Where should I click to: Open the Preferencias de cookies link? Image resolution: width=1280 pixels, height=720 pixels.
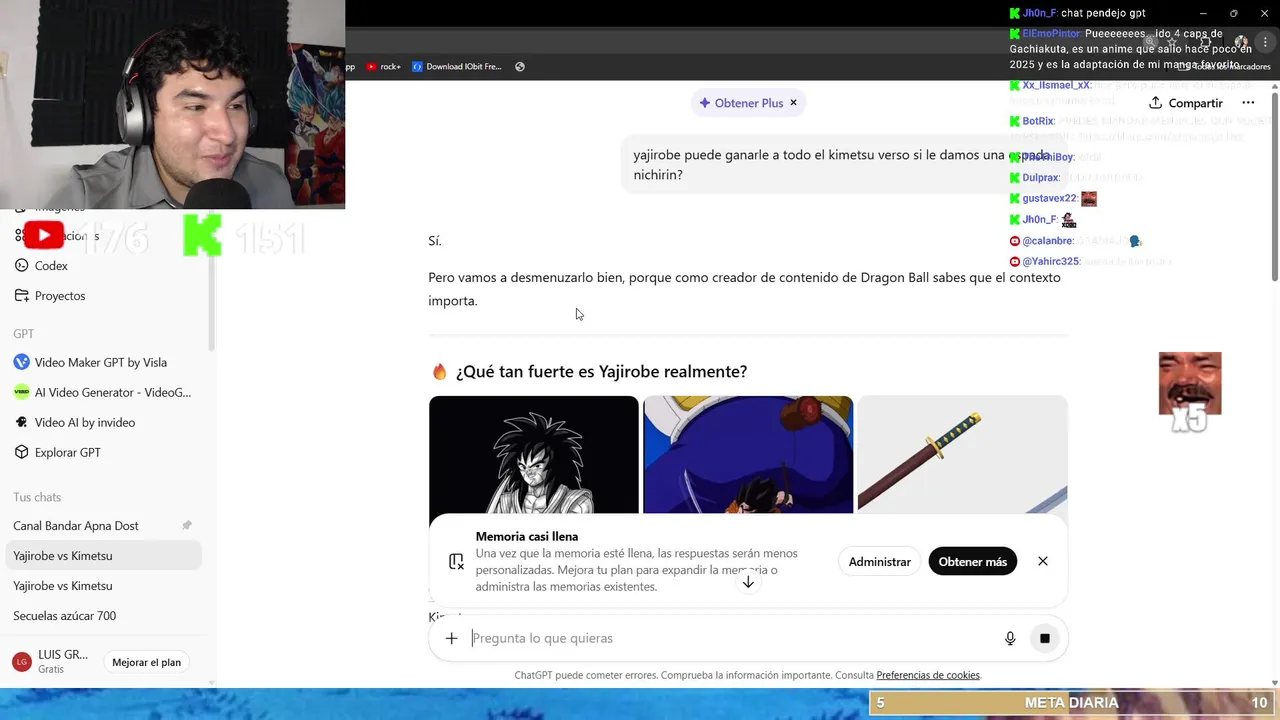[x=928, y=675]
